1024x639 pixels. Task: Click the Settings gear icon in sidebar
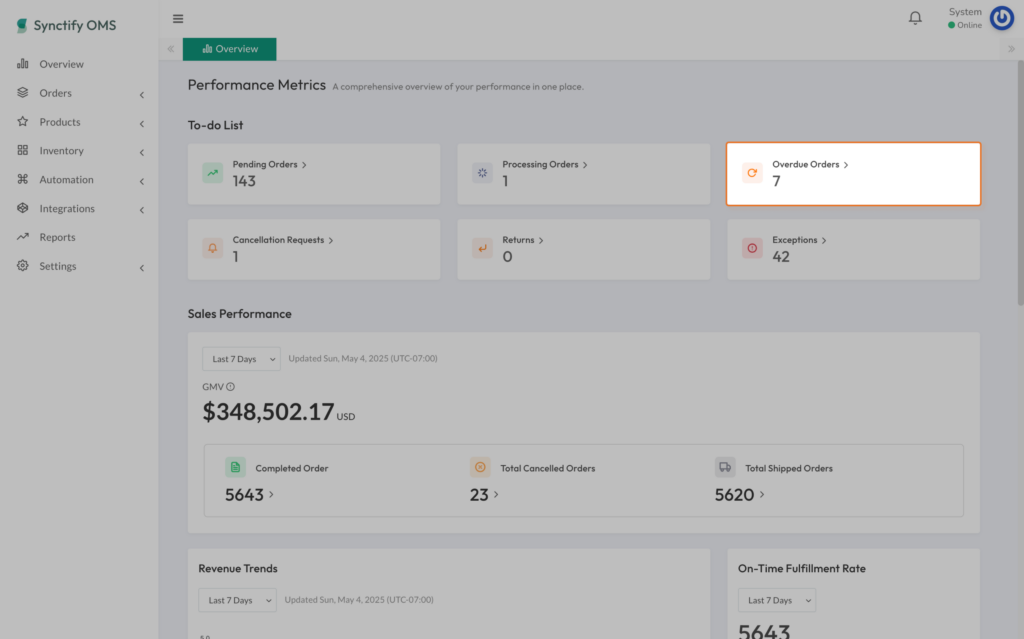pos(23,265)
